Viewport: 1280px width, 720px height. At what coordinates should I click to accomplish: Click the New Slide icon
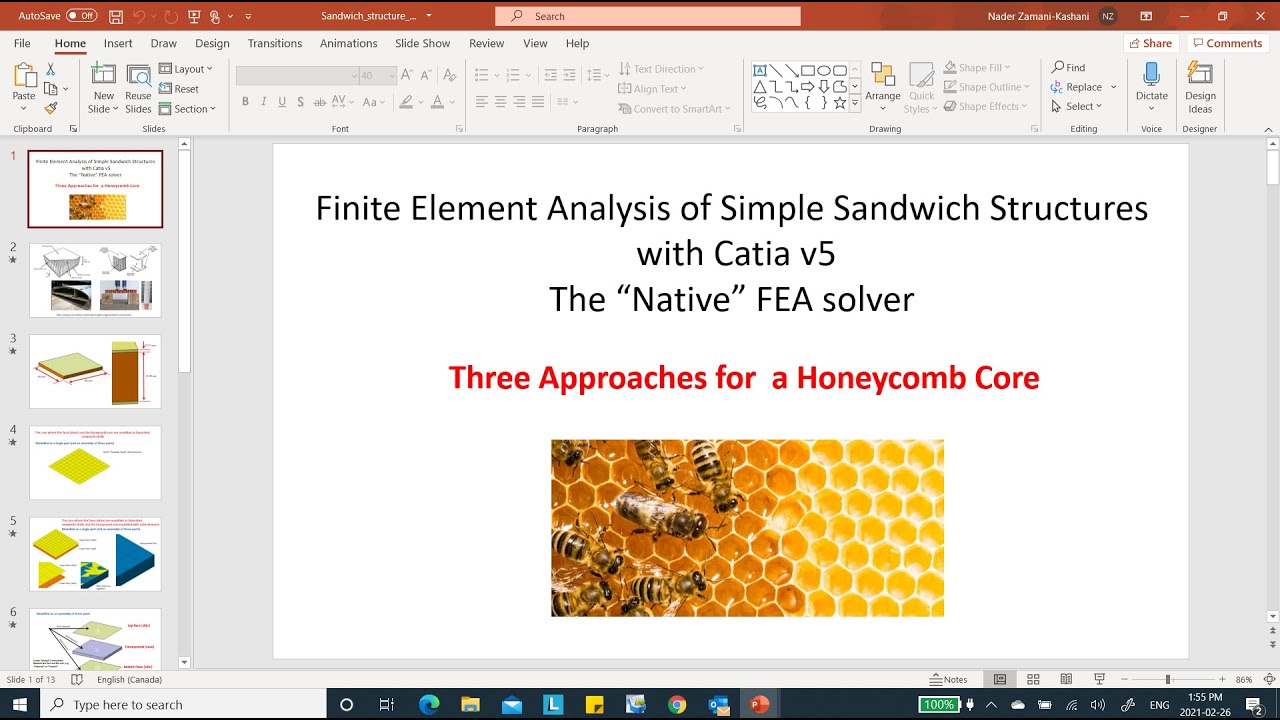[103, 75]
